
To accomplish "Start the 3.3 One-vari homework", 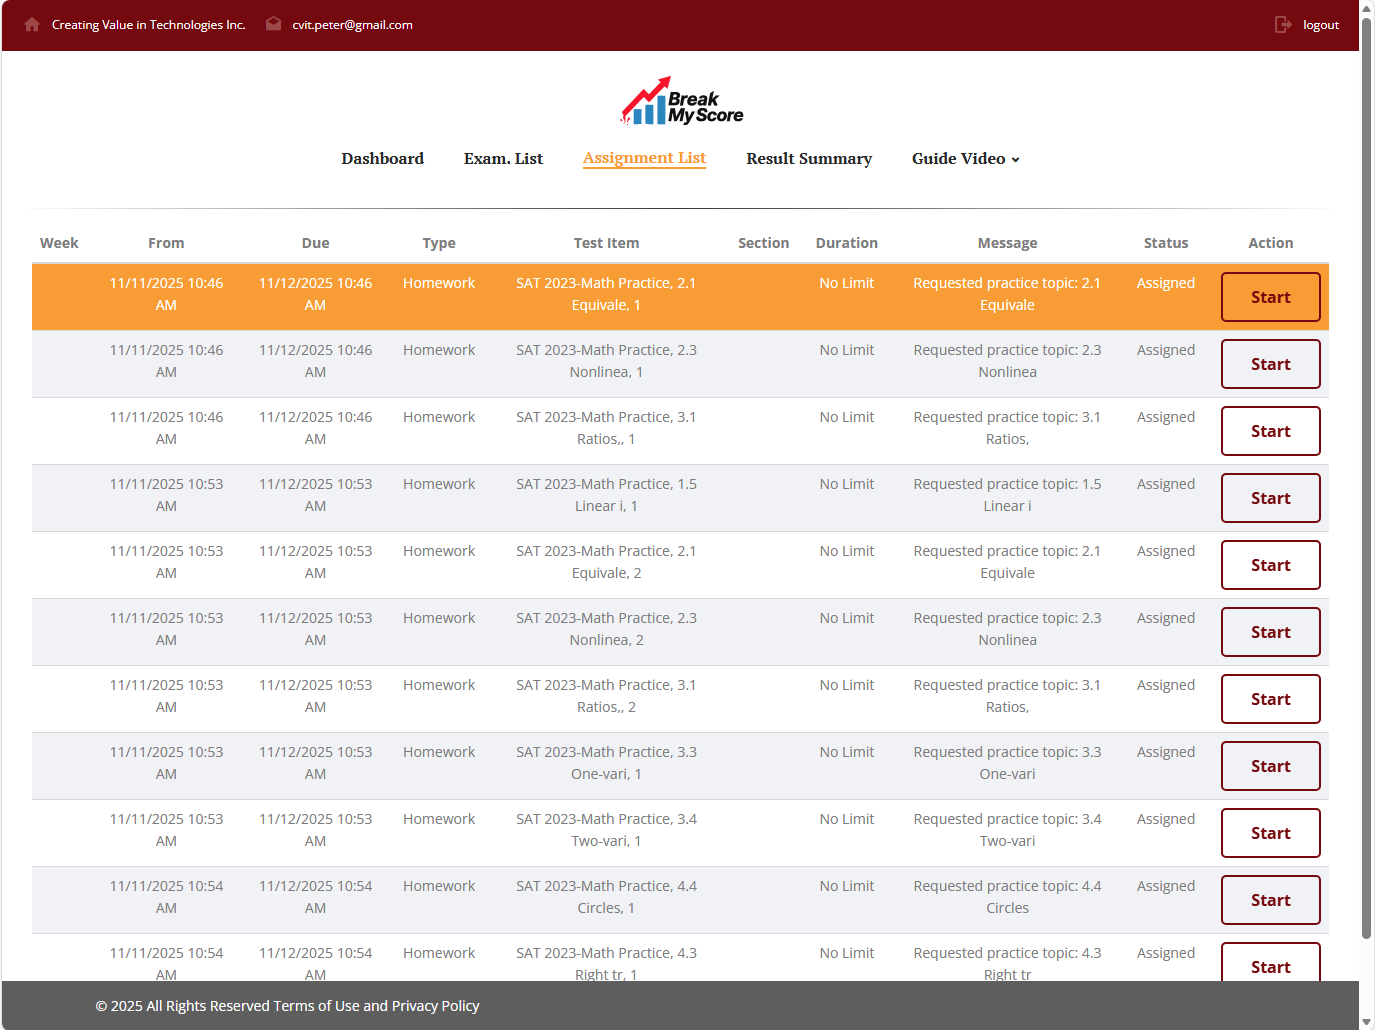I will point(1270,766).
